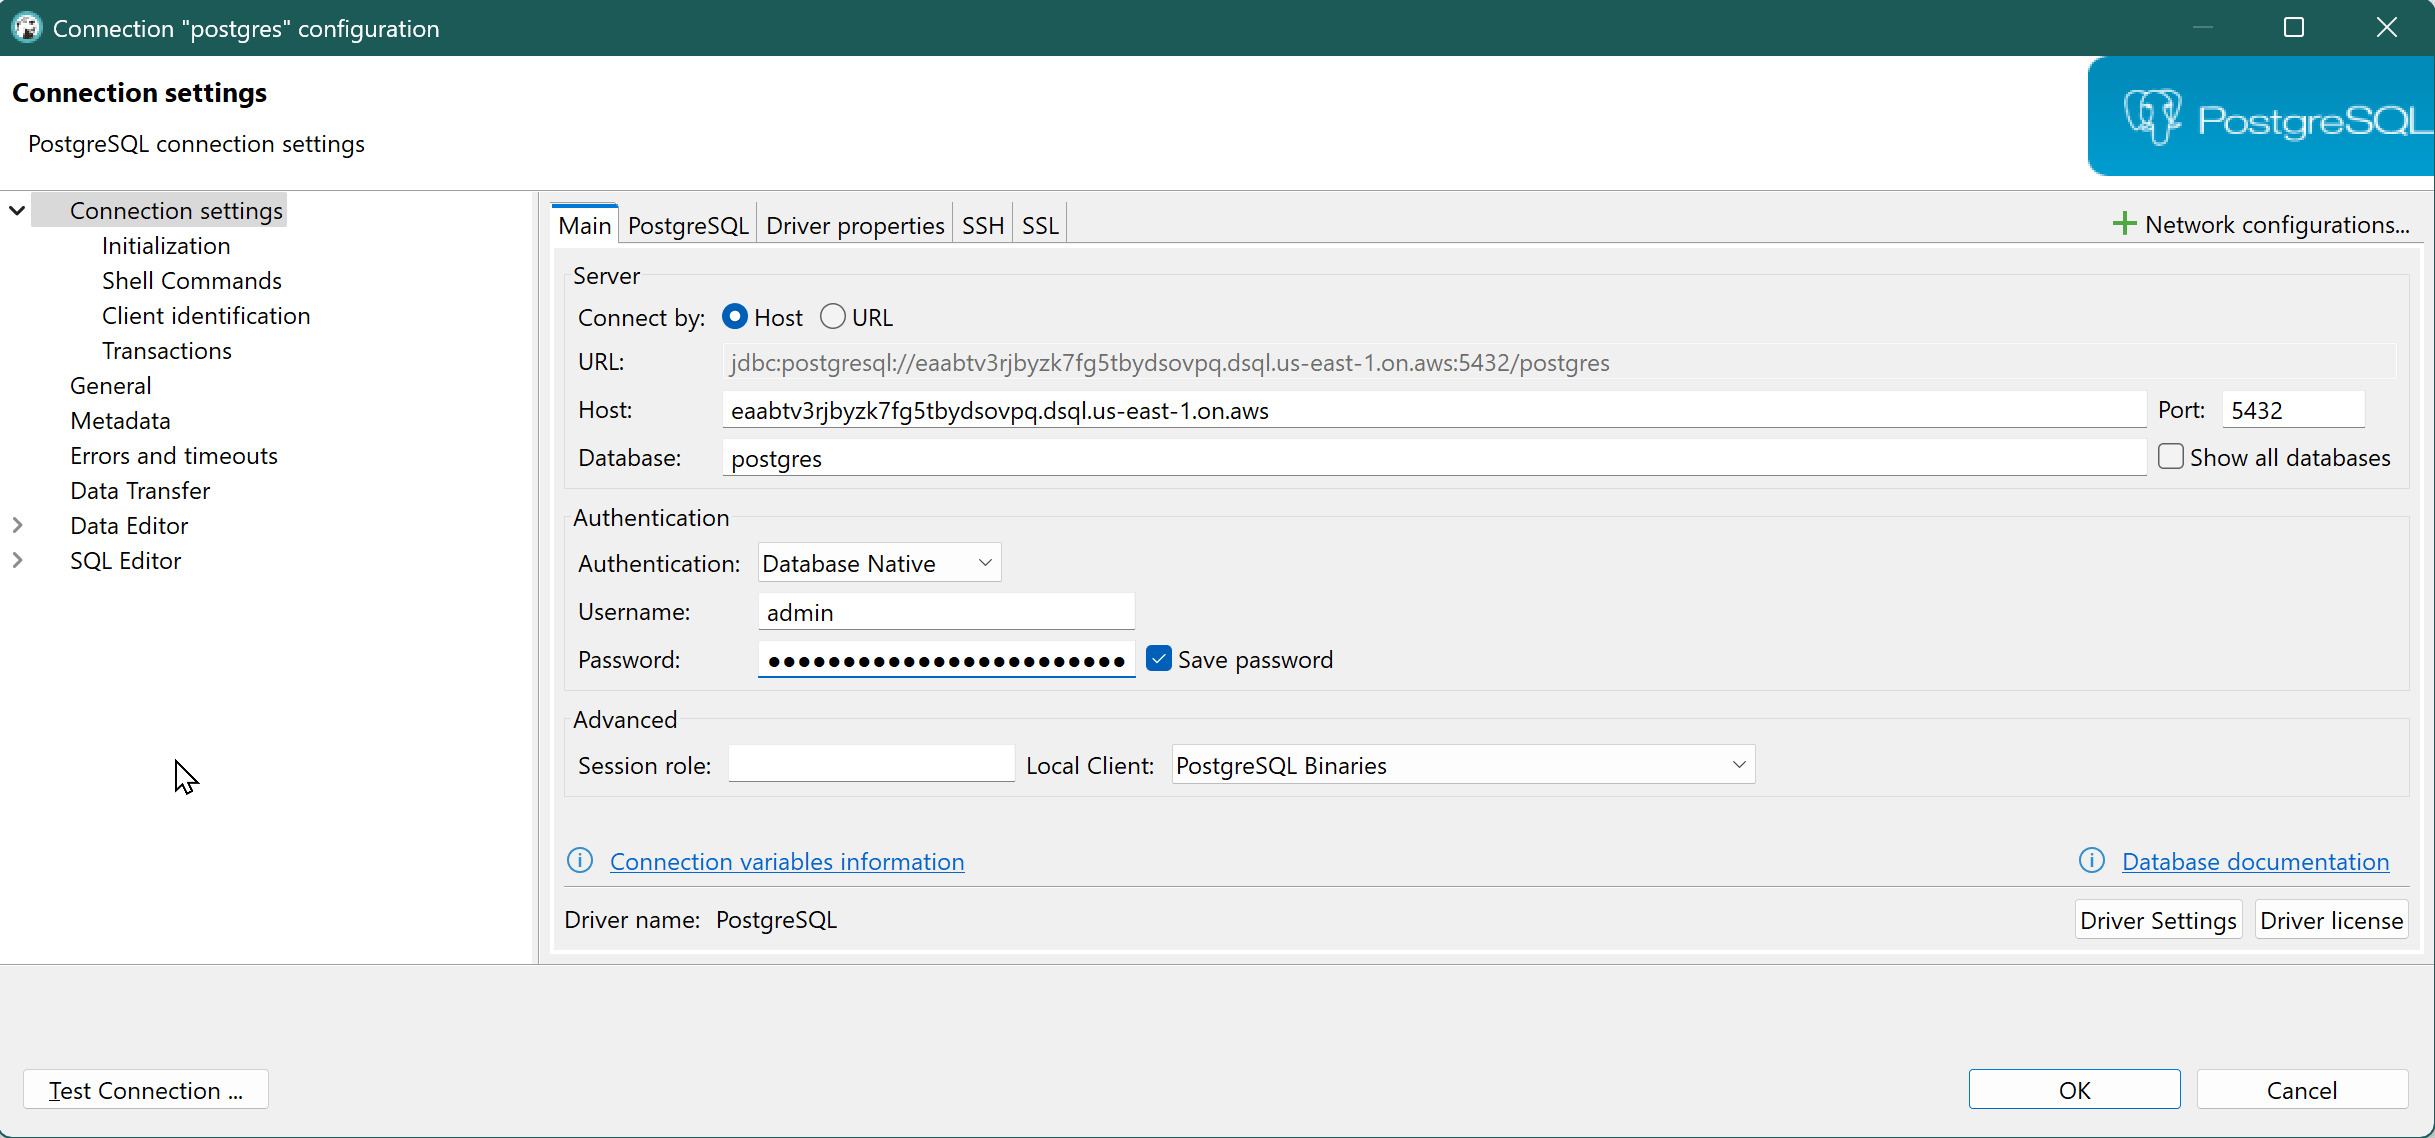Select Shell Commands in the tree
2435x1138 pixels.
(x=192, y=280)
